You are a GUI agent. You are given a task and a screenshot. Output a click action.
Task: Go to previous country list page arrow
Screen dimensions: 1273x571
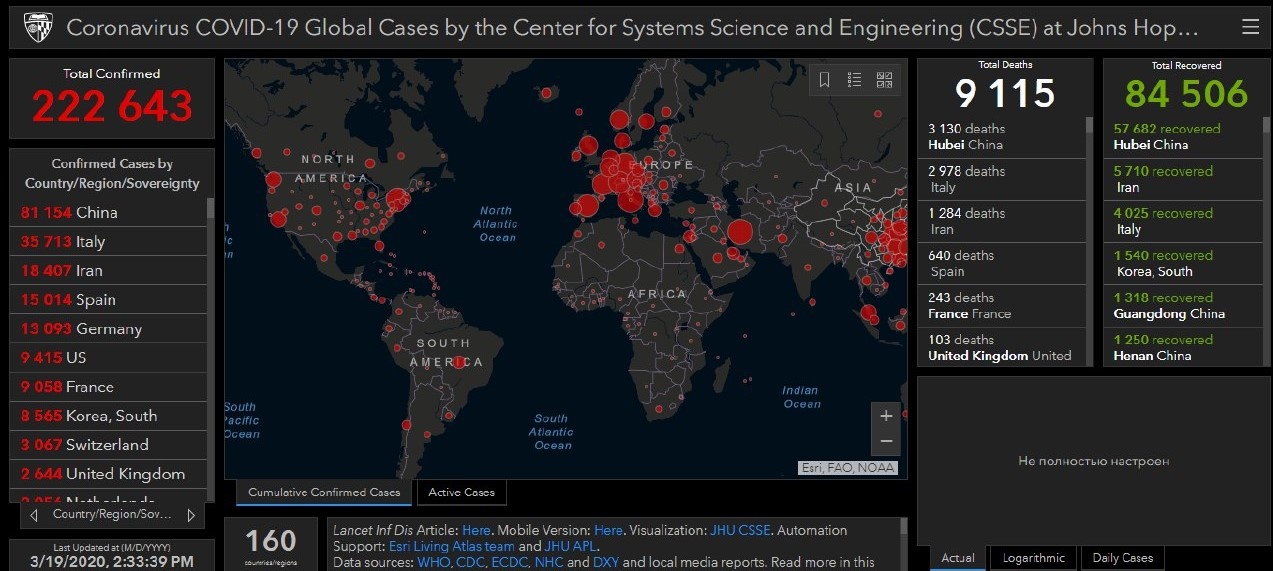coord(35,515)
